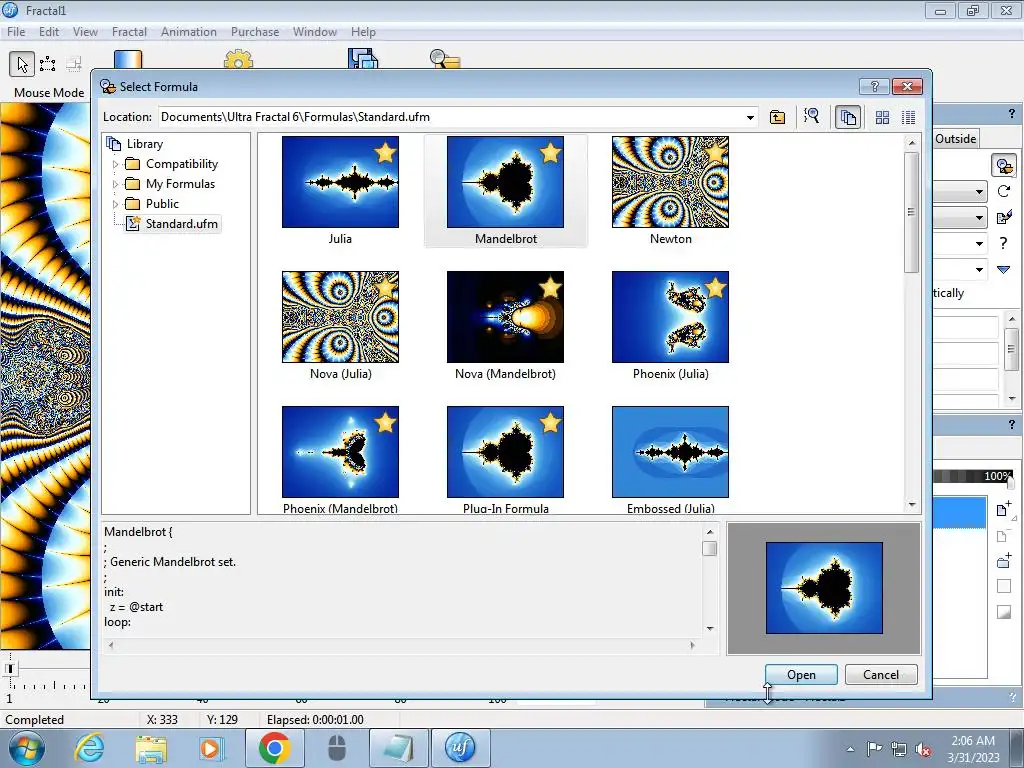Screen dimensions: 1024x768
Task: Open the dropdown beside the edit formula icon
Action: (x=979, y=218)
